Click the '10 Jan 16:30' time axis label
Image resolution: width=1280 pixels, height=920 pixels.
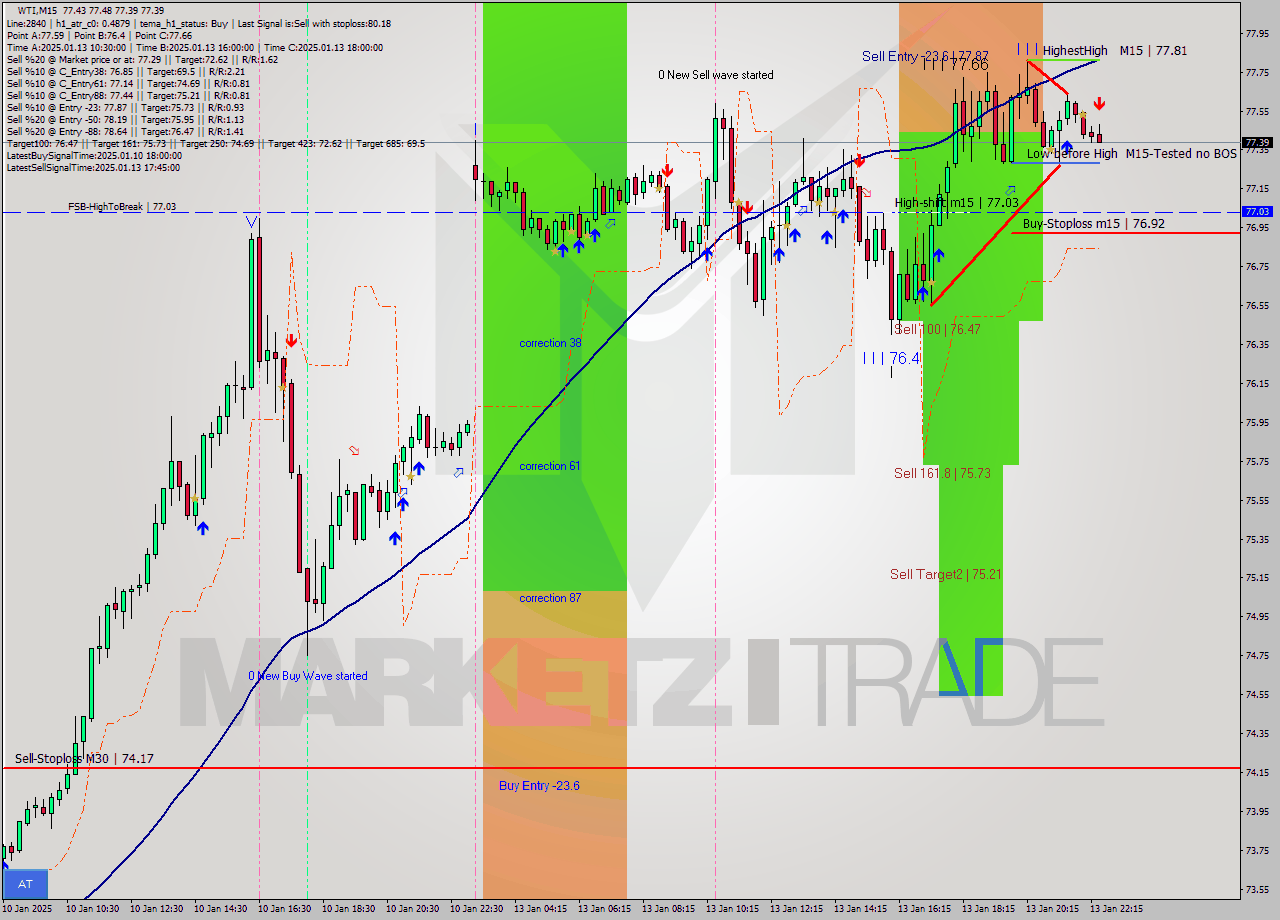click(286, 909)
